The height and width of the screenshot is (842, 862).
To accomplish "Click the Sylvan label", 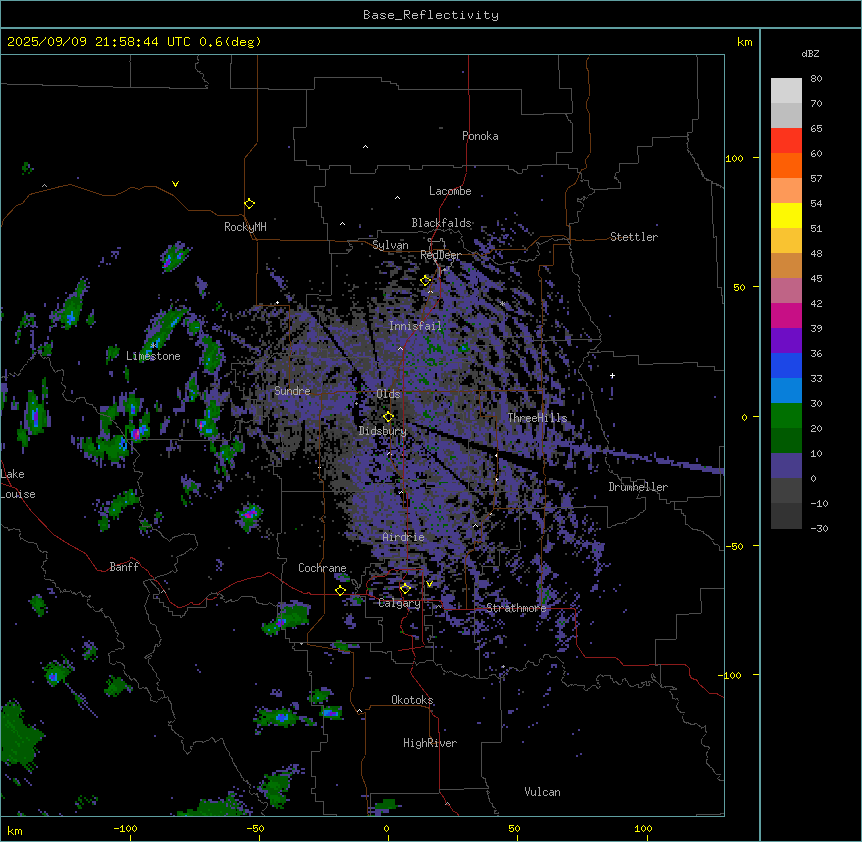I will [390, 245].
